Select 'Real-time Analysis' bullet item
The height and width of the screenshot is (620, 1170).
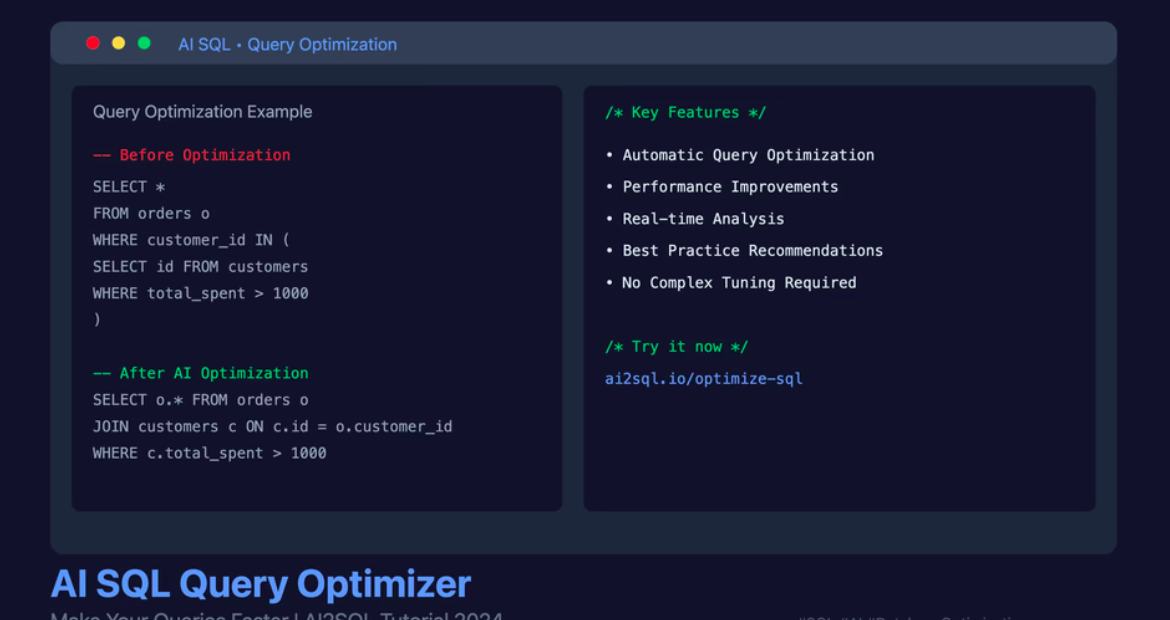point(702,219)
